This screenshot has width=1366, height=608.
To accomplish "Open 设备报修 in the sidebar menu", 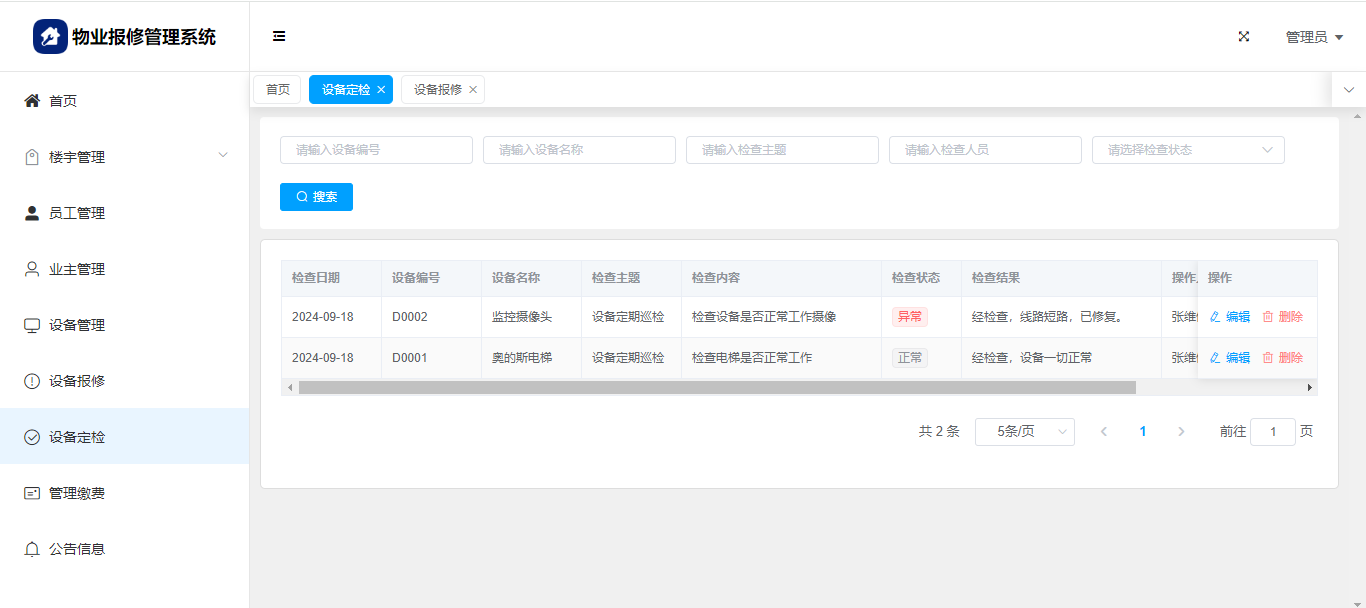I will [x=77, y=381].
